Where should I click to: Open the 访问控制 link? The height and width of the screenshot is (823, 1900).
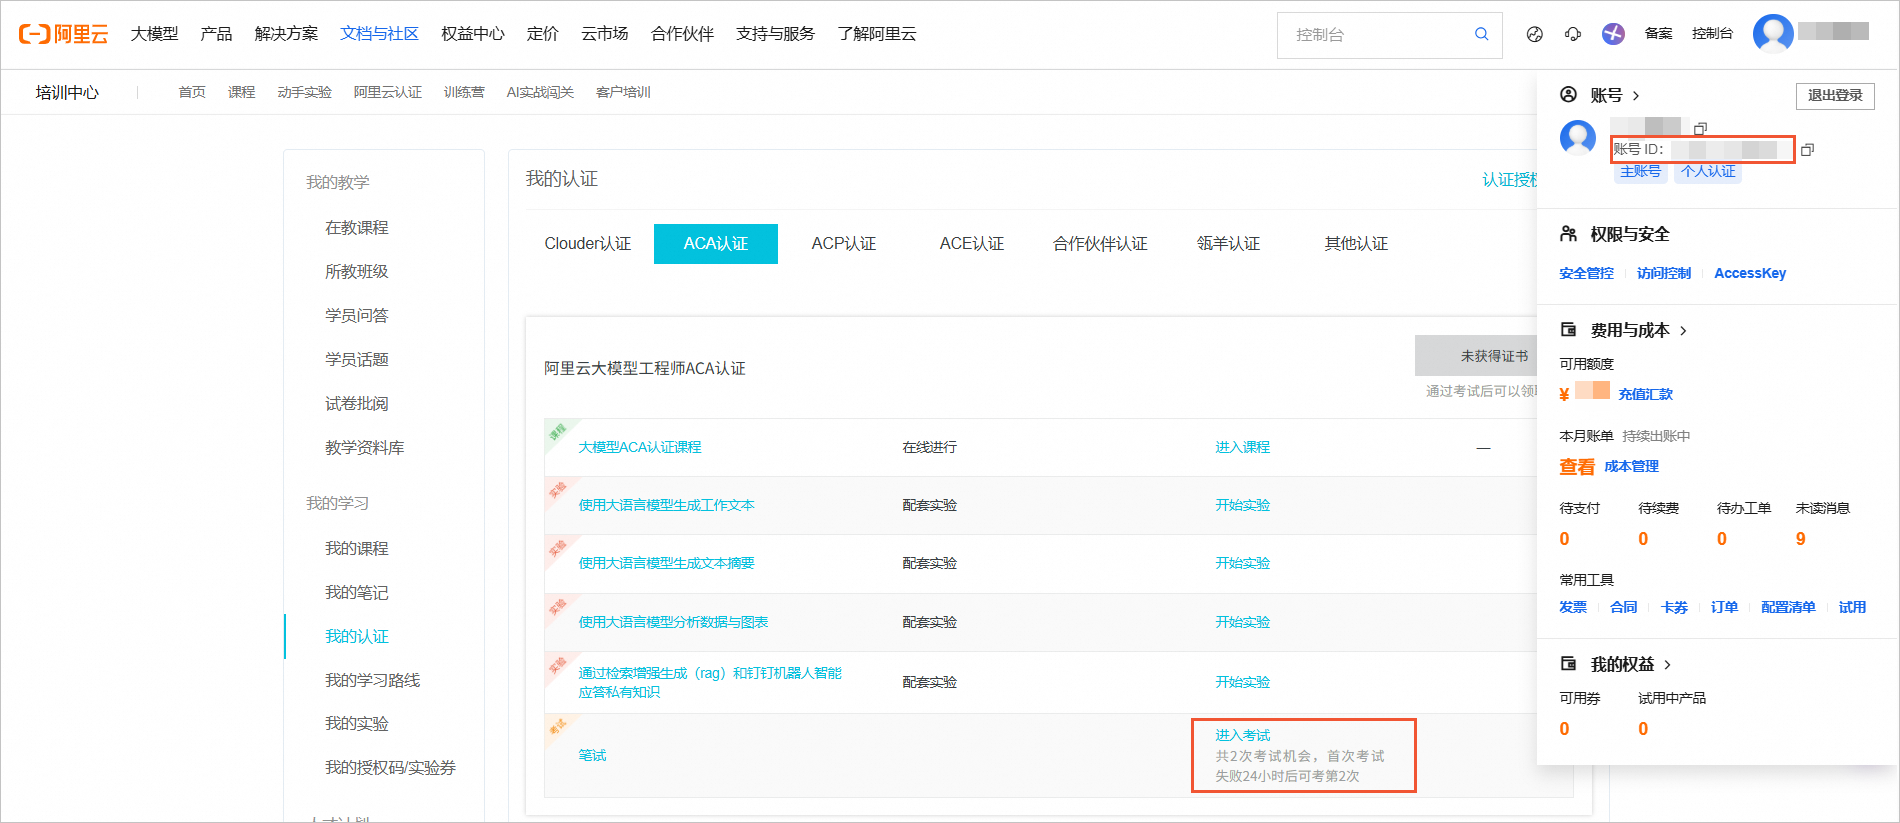pos(1664,273)
